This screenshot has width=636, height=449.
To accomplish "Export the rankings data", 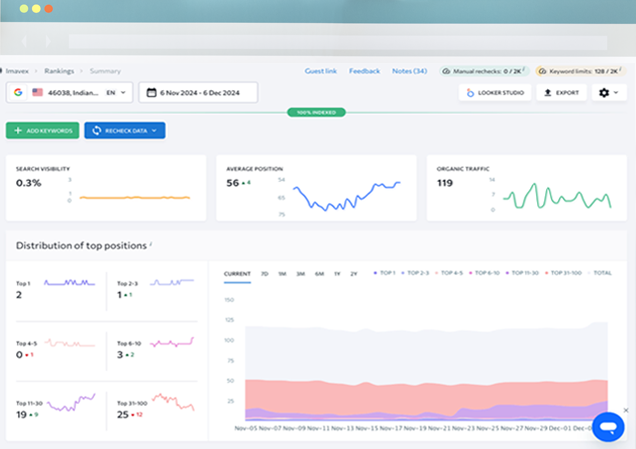I will (562, 93).
